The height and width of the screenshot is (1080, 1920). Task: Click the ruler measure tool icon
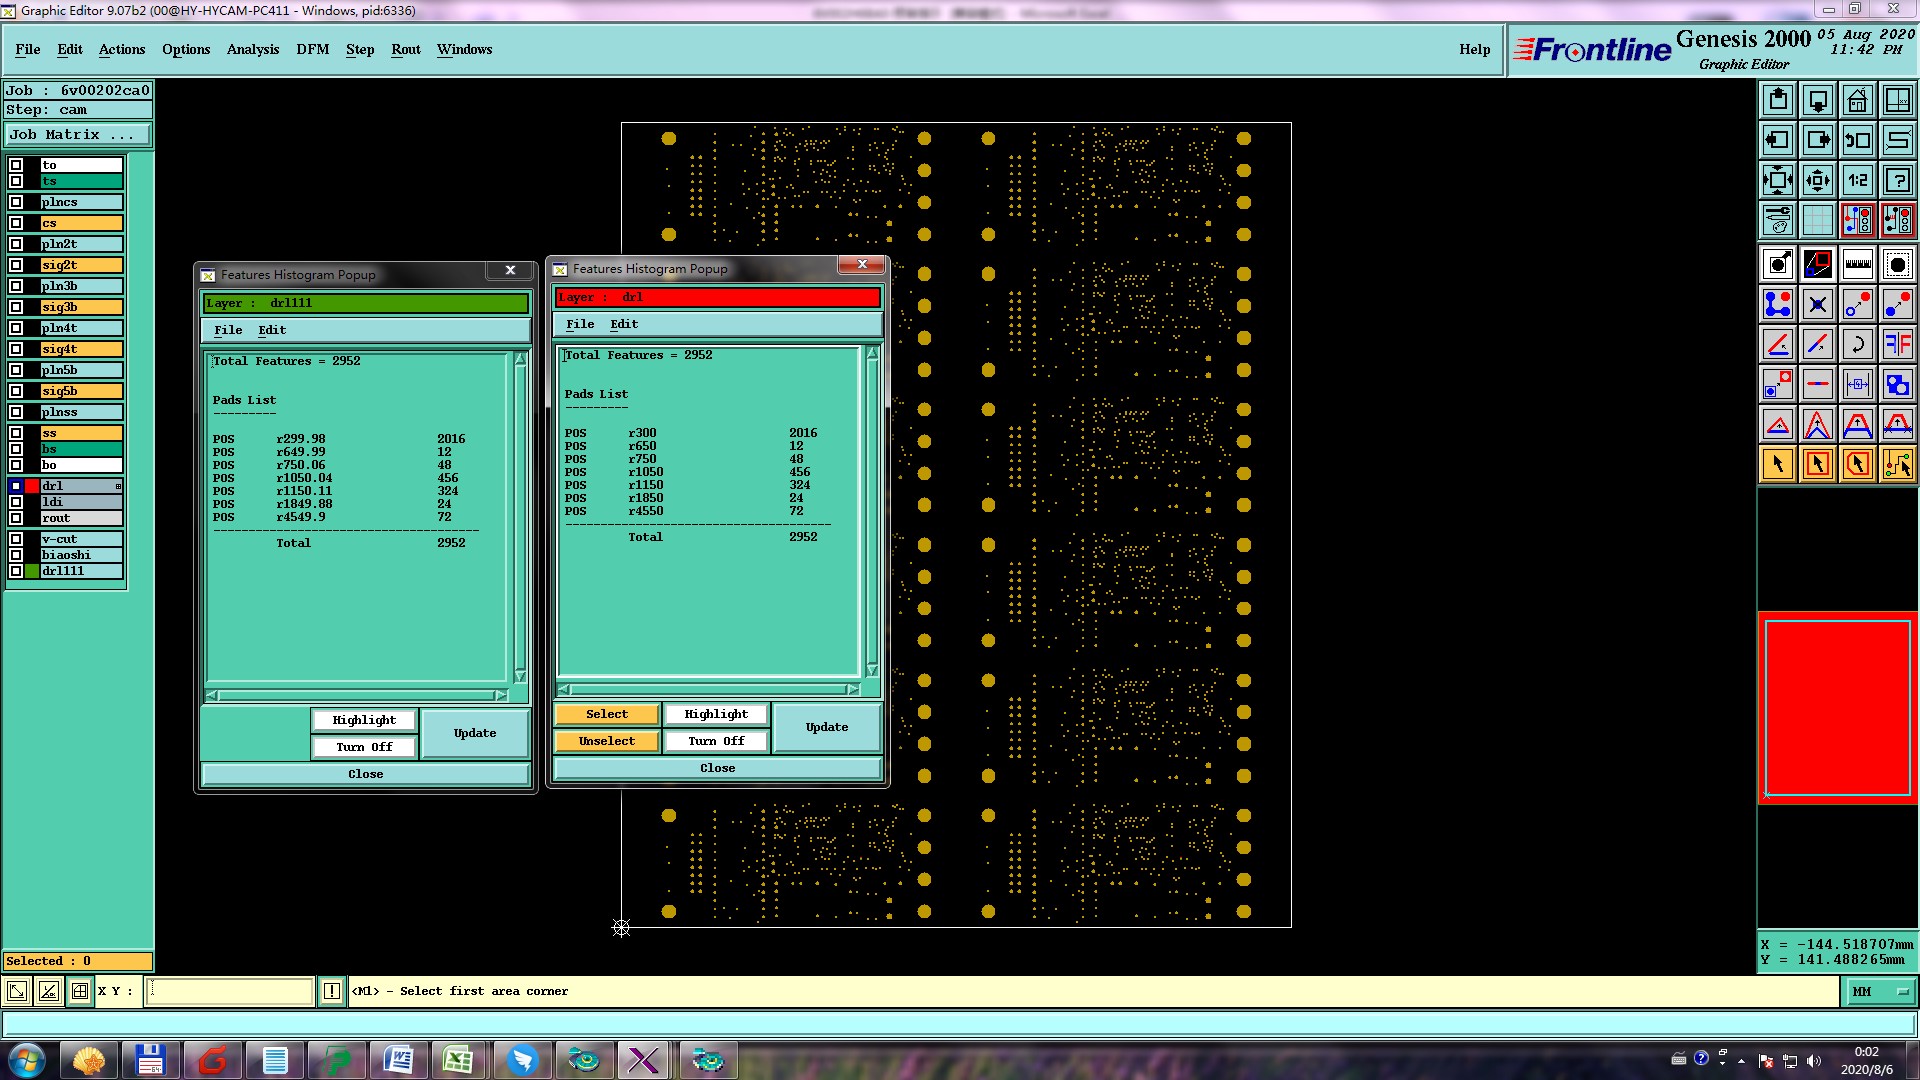point(1857,264)
